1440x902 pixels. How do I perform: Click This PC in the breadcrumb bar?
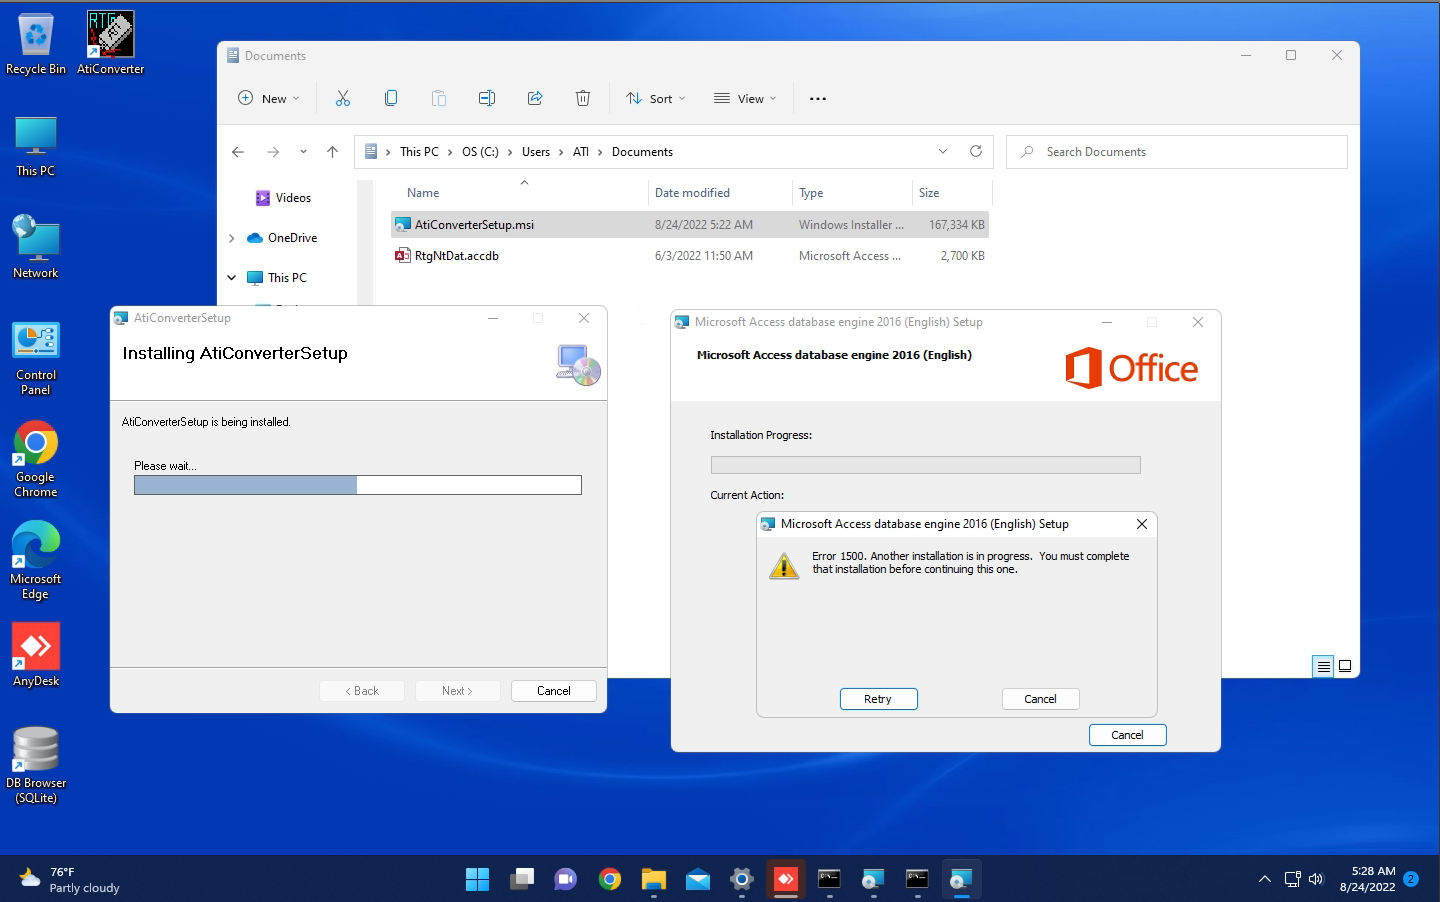(x=419, y=151)
